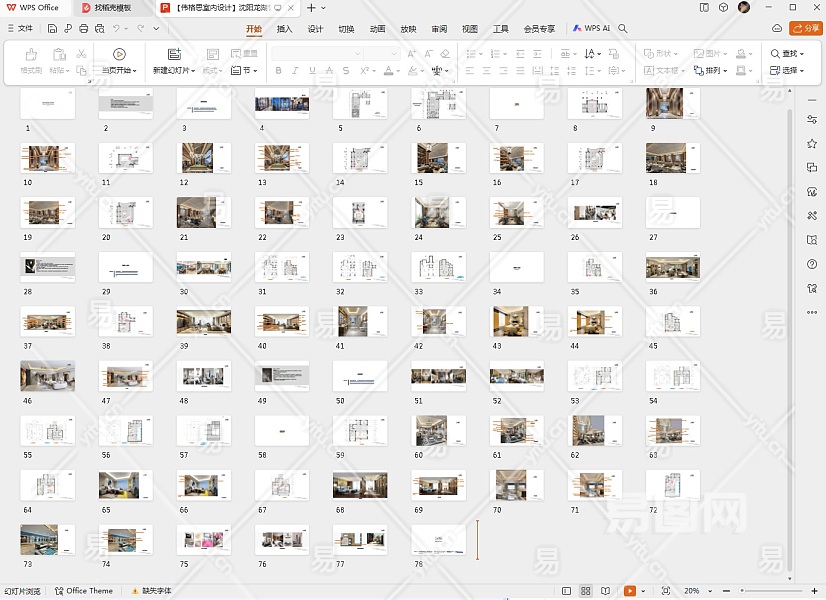Click the save icon in quick access toolbar

pos(52,29)
